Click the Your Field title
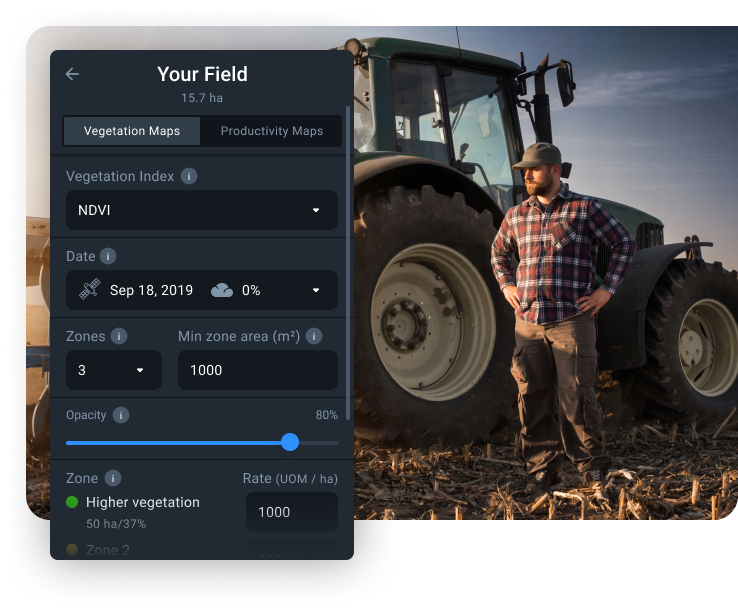The image size is (738, 610). [x=202, y=74]
